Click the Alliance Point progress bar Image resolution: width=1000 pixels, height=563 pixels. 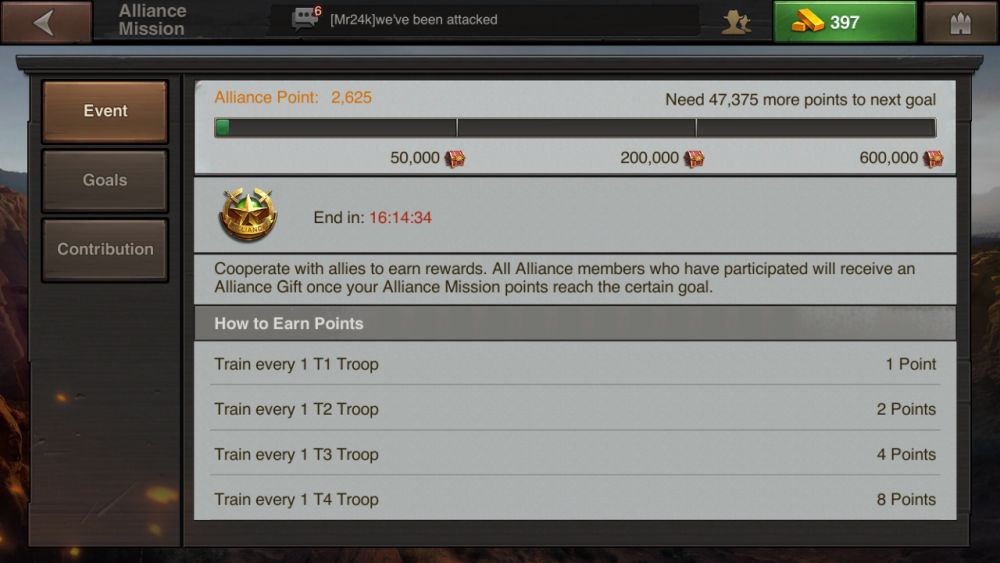pos(575,128)
